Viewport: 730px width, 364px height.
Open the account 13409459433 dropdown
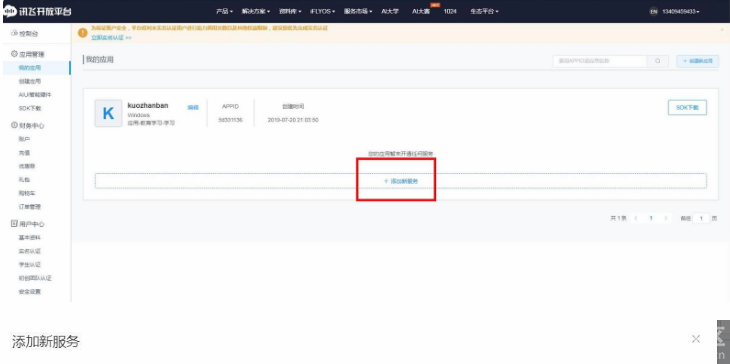point(681,11)
